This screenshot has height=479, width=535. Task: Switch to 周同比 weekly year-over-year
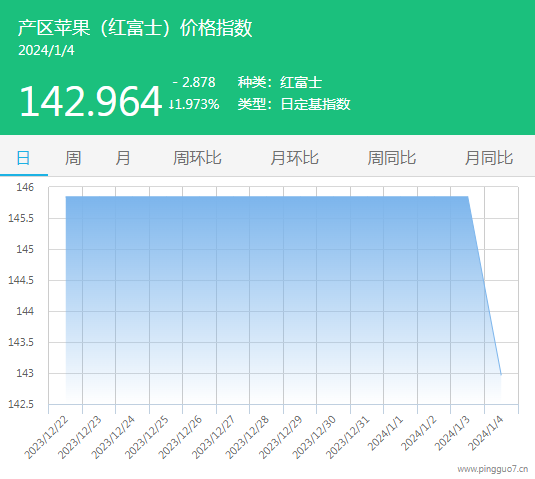click(392, 158)
